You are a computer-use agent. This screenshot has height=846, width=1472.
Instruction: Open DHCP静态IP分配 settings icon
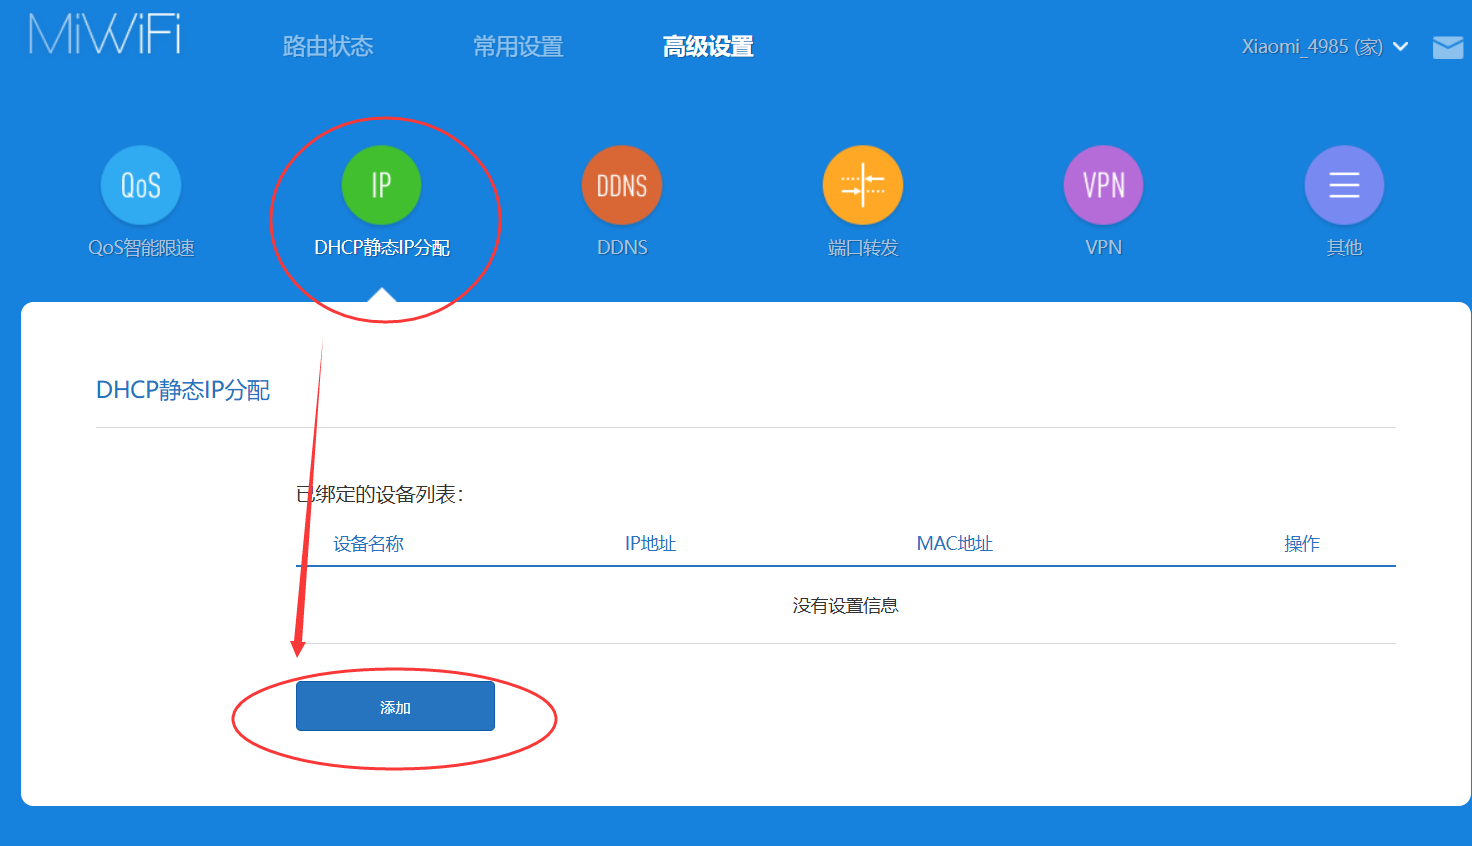[381, 185]
